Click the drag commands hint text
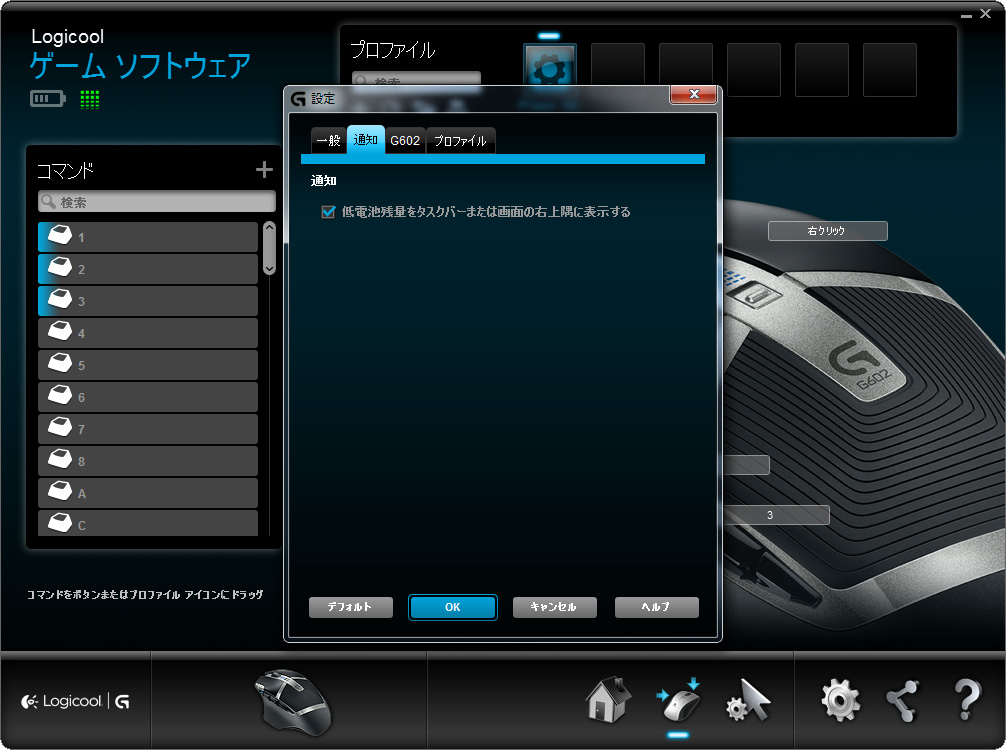 [146, 595]
